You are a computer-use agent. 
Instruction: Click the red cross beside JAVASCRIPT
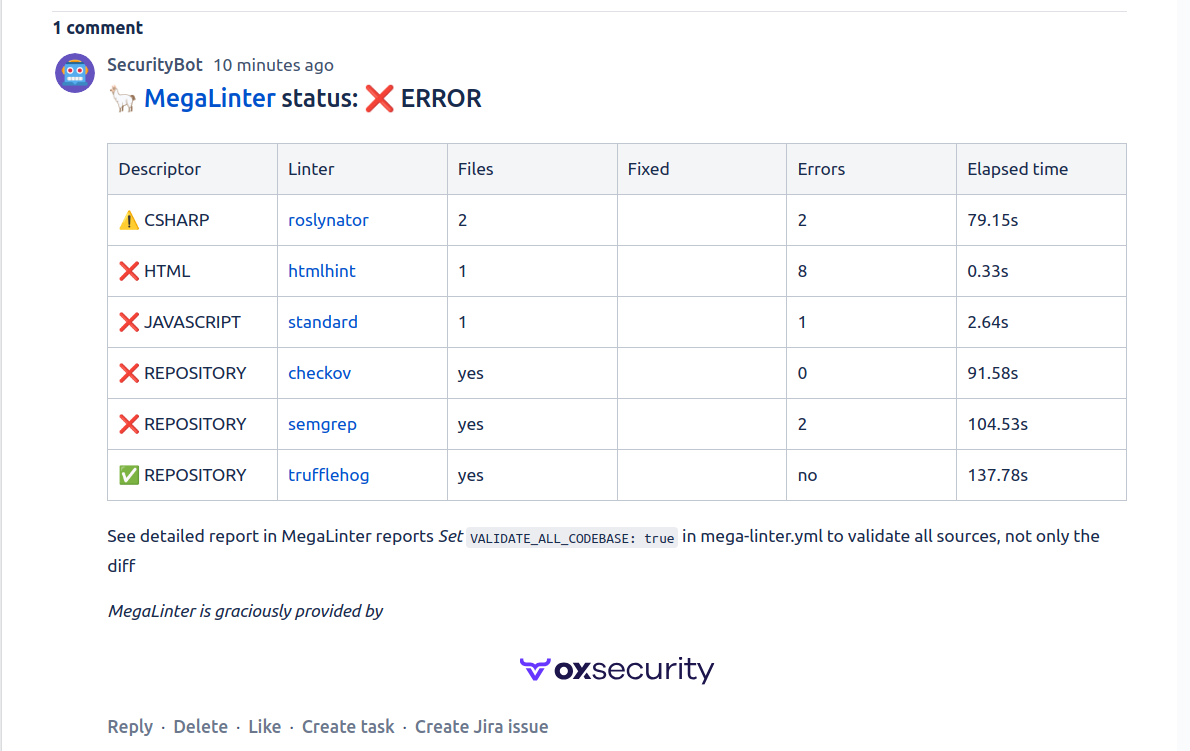(129, 322)
